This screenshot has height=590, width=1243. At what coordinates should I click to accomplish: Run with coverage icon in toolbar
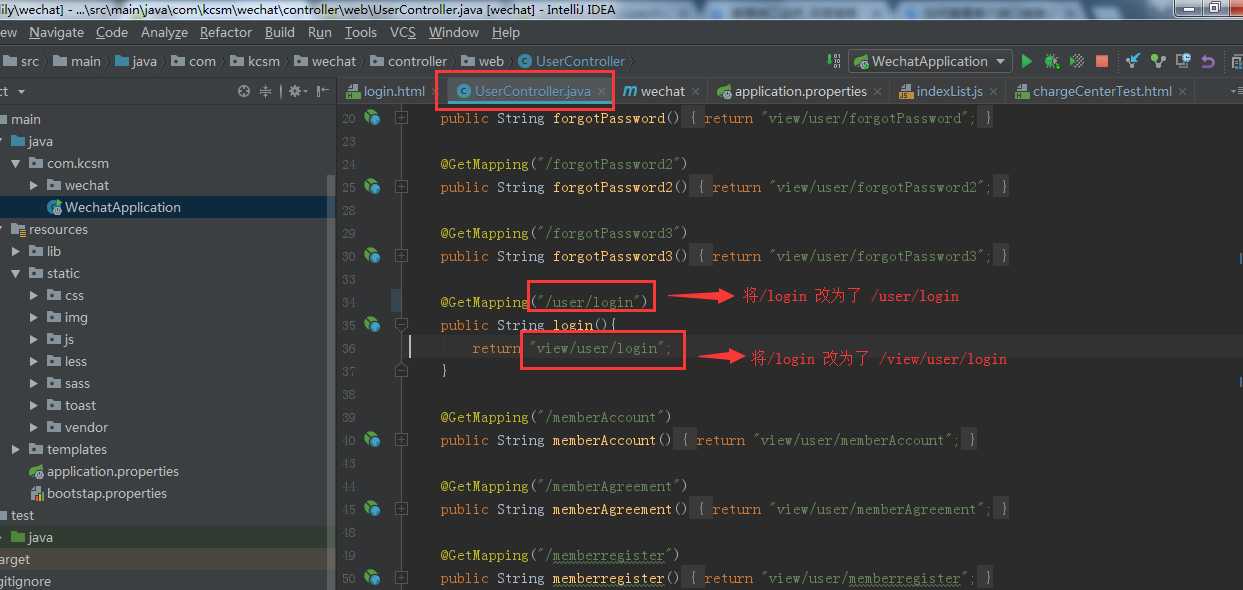(x=1077, y=61)
